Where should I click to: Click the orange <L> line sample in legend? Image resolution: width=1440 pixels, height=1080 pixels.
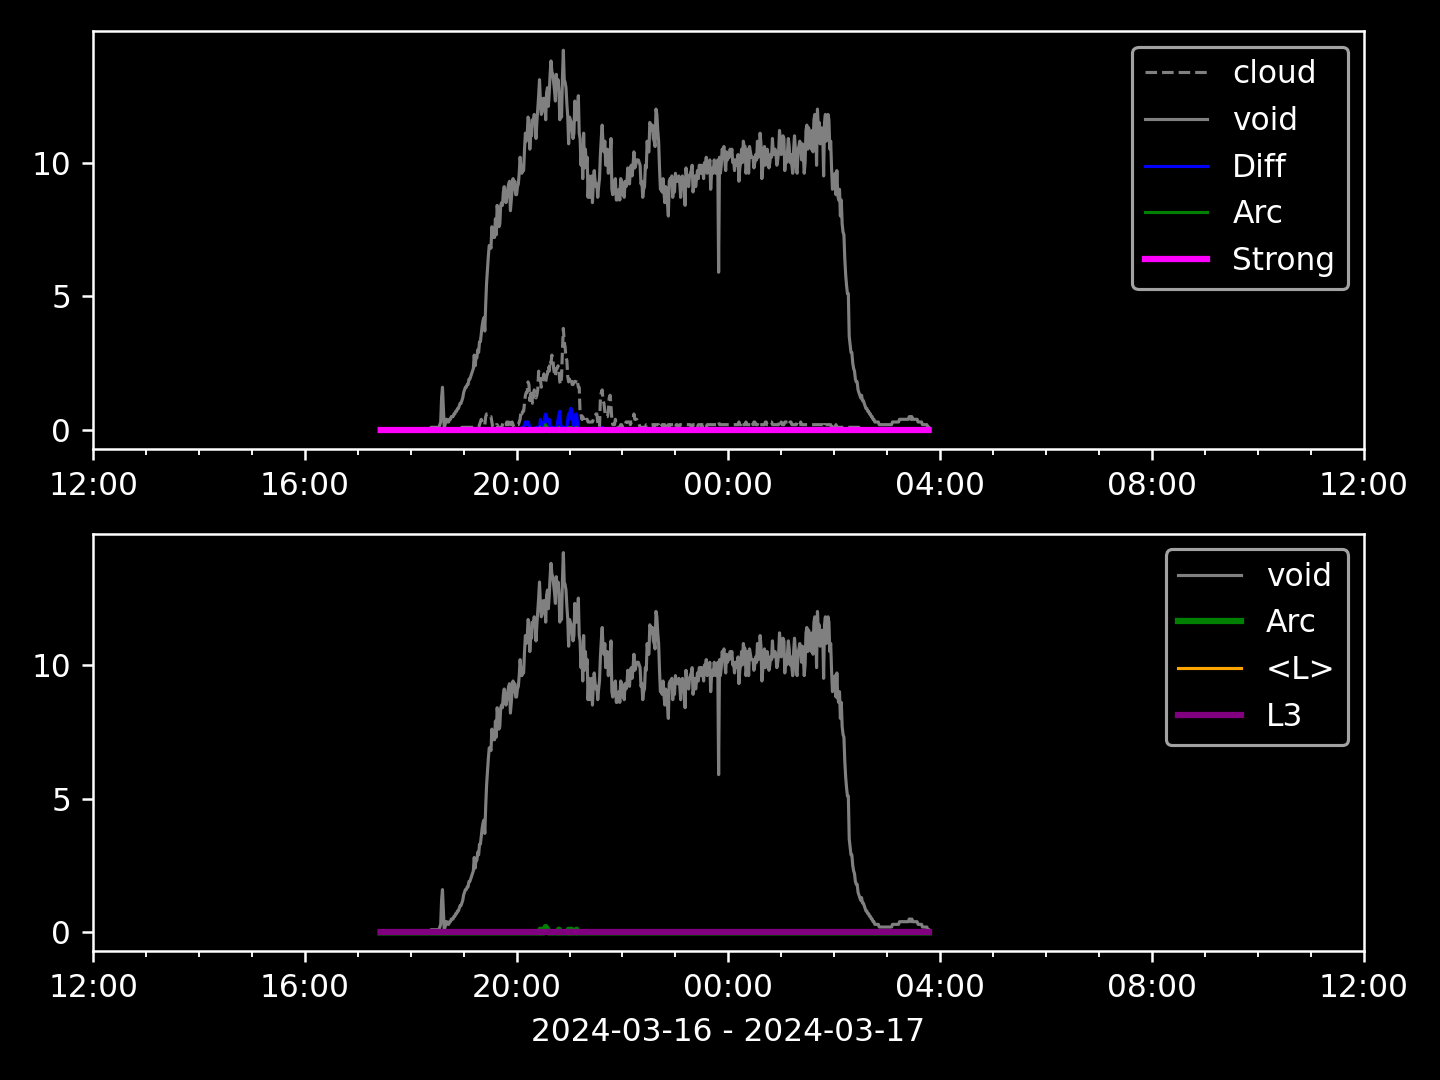point(1210,668)
